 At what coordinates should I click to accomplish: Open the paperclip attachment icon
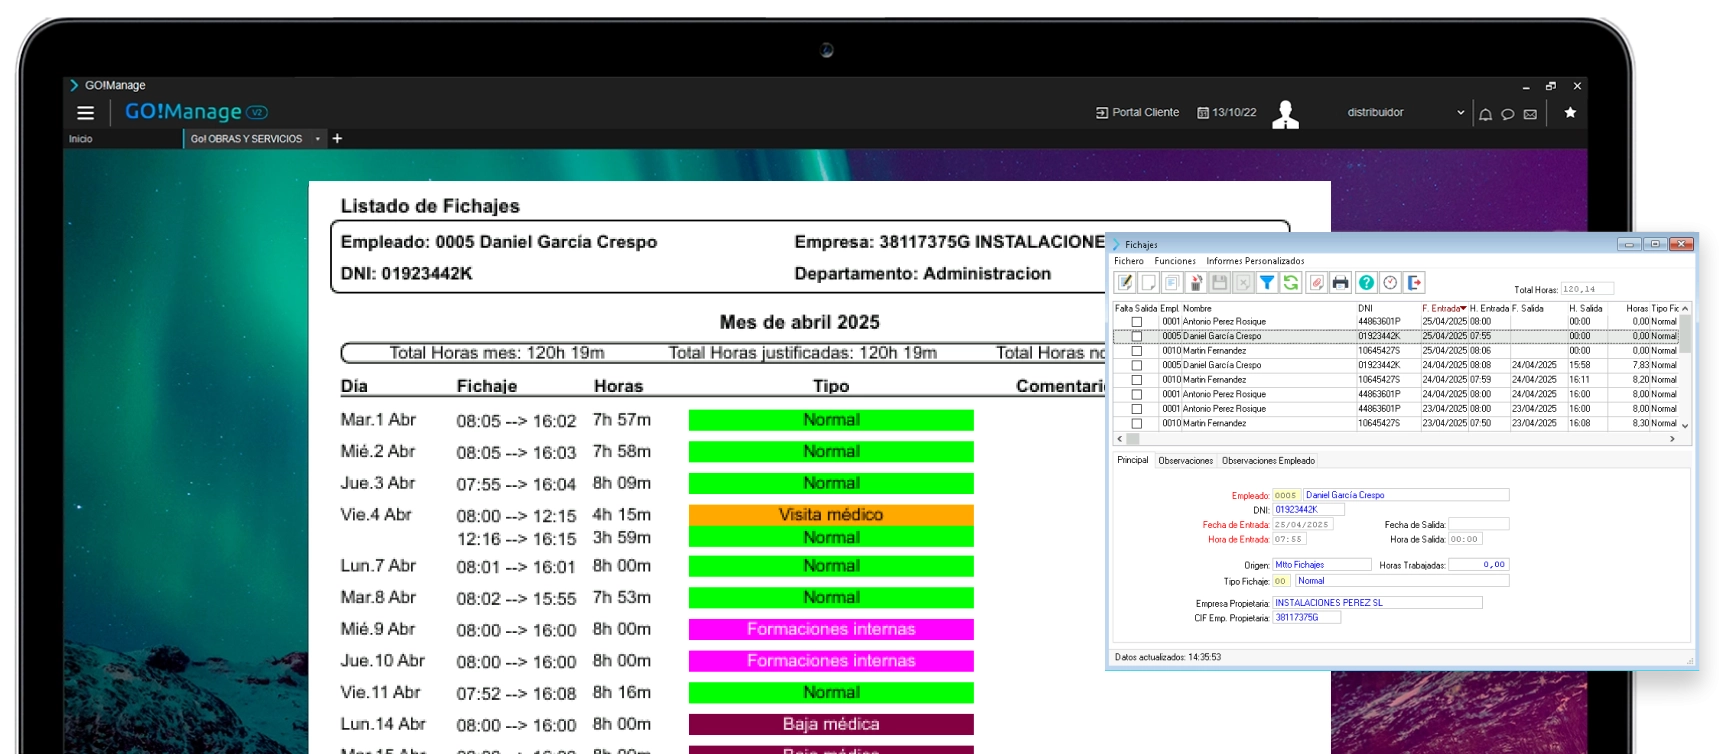point(1316,283)
